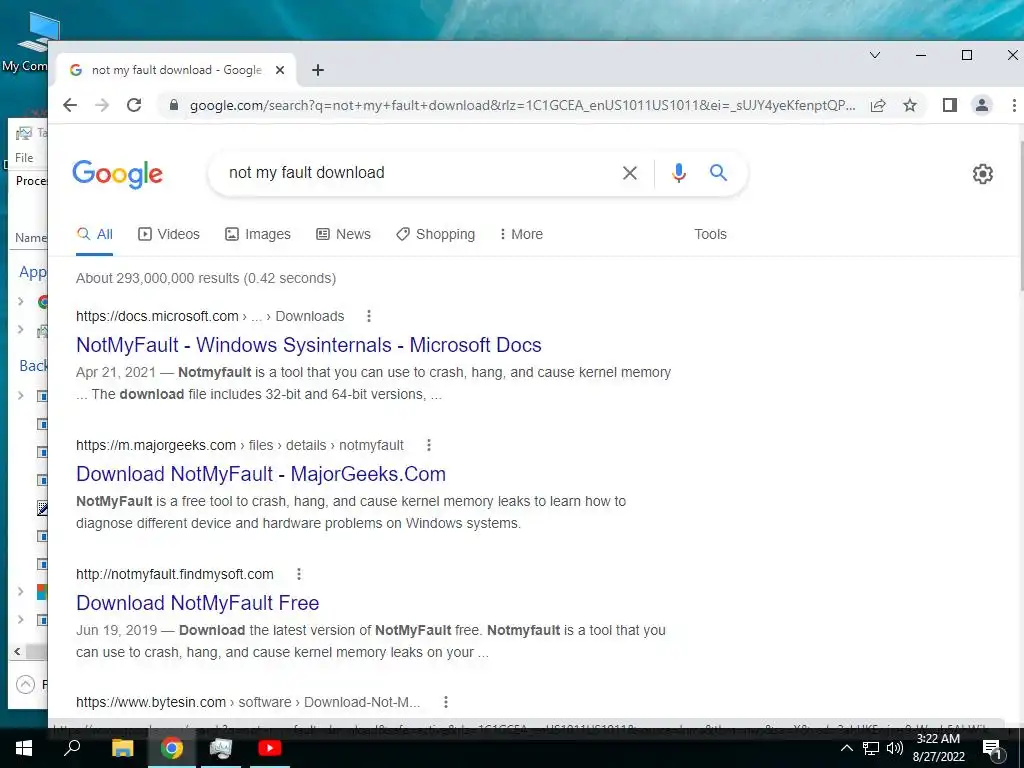
Task: Click Task Manager's horizontal scroll left arrow
Action: tap(17, 651)
